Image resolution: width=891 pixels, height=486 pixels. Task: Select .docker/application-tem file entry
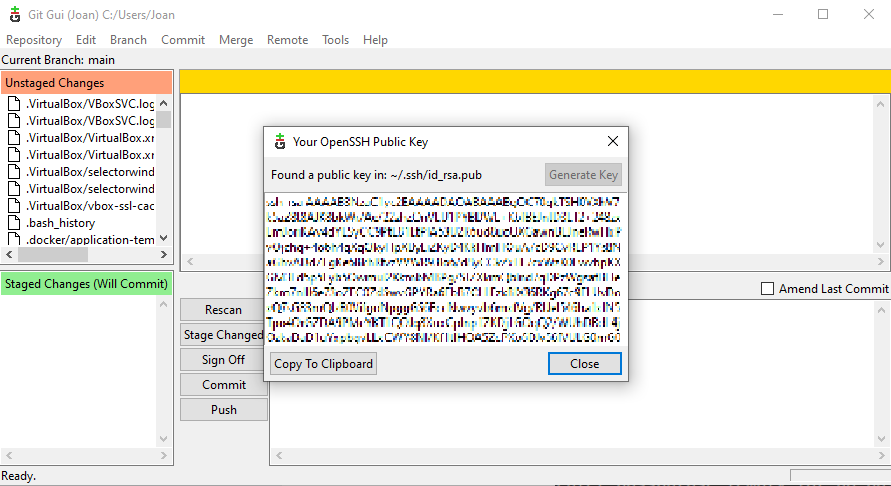coord(90,239)
